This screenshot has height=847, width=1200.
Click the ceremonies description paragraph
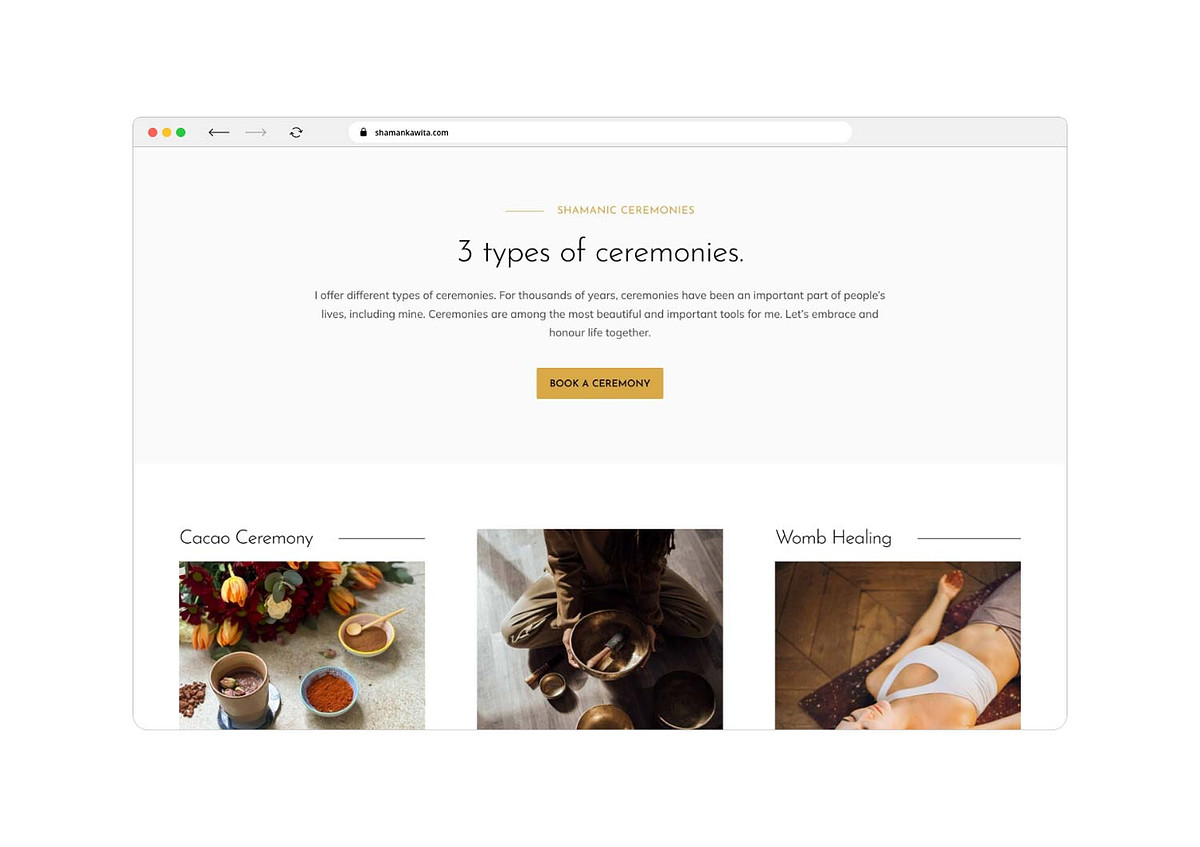point(600,314)
